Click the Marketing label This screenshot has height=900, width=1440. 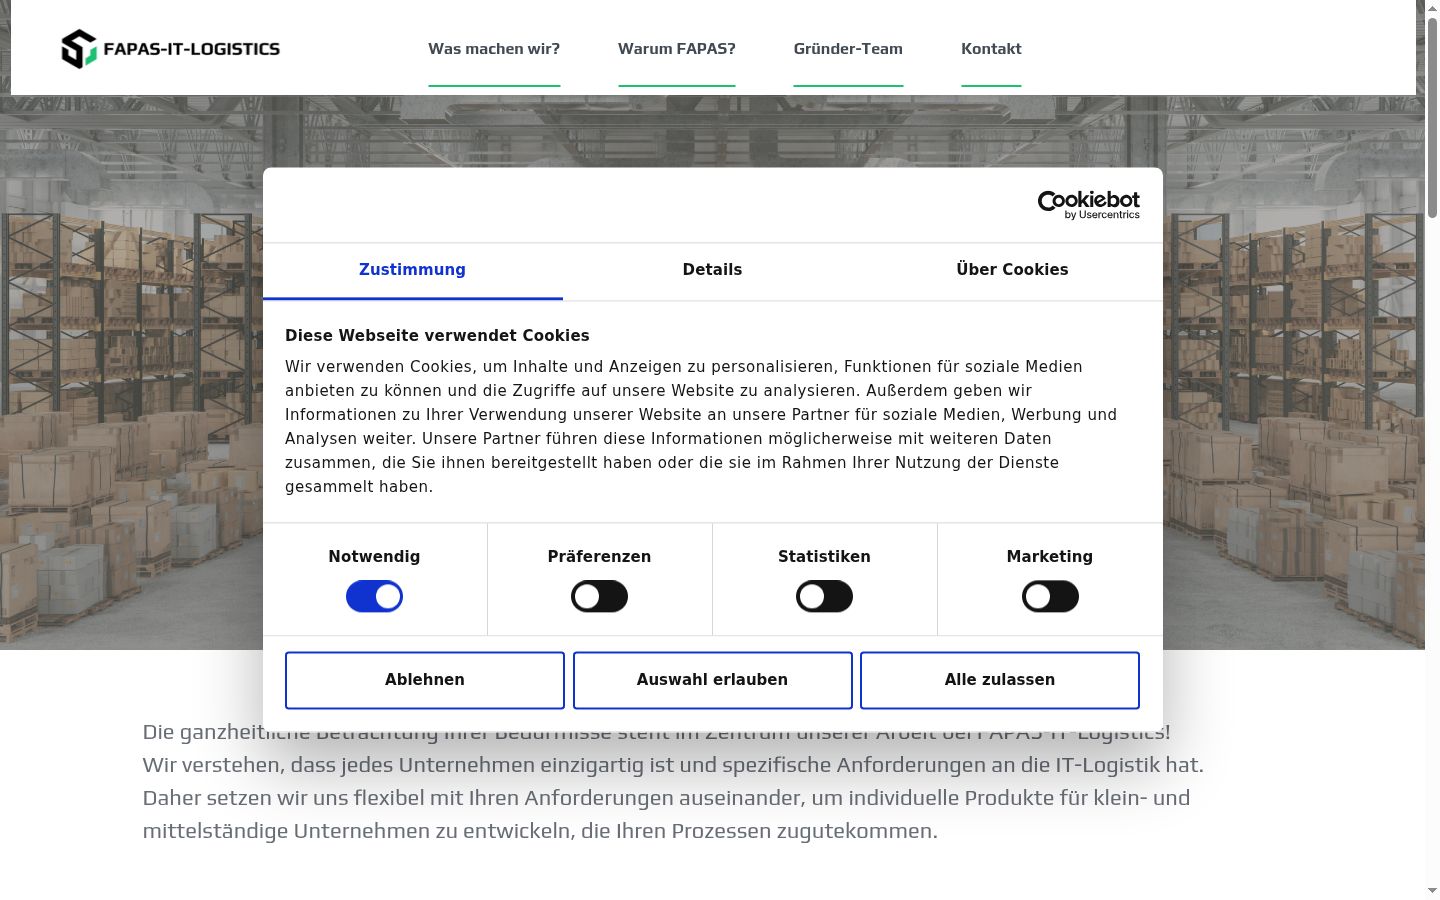(1050, 557)
